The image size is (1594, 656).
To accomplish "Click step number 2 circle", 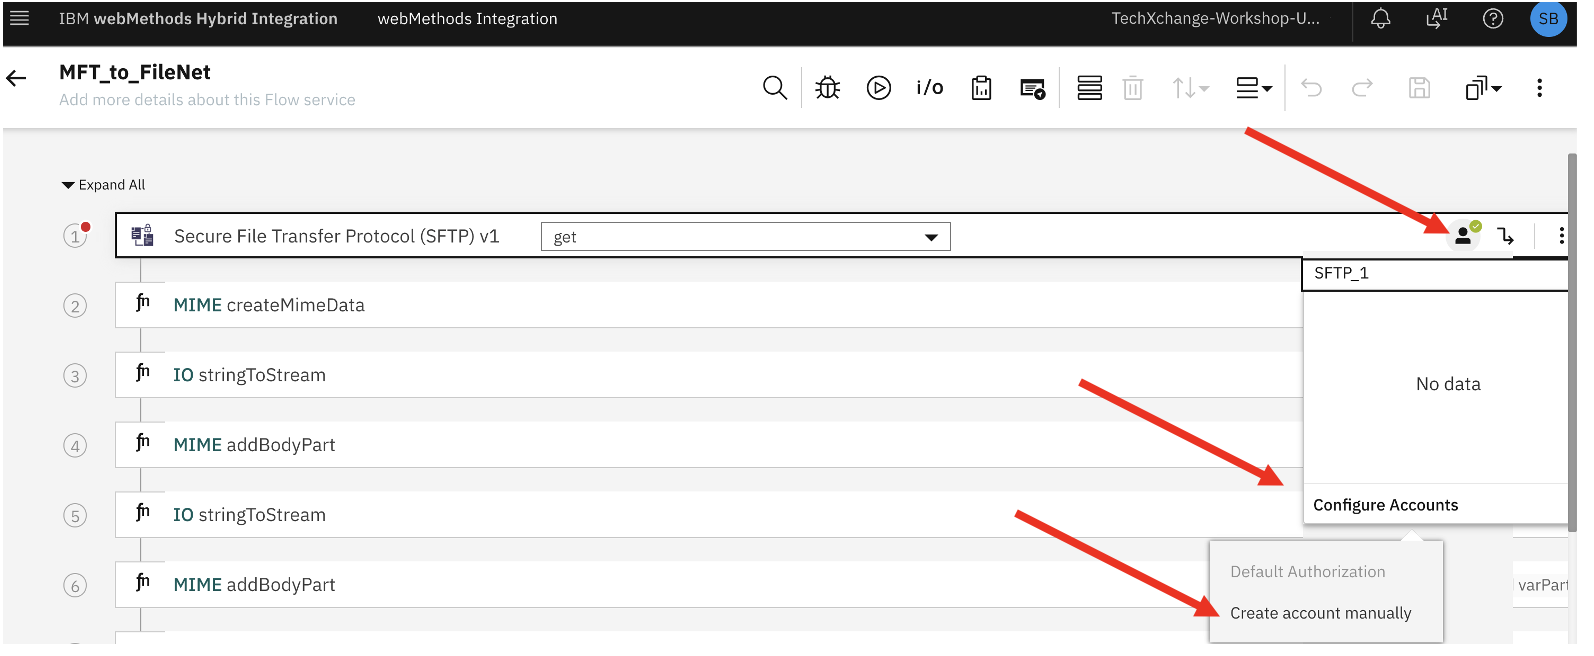I will pyautogui.click(x=75, y=306).
